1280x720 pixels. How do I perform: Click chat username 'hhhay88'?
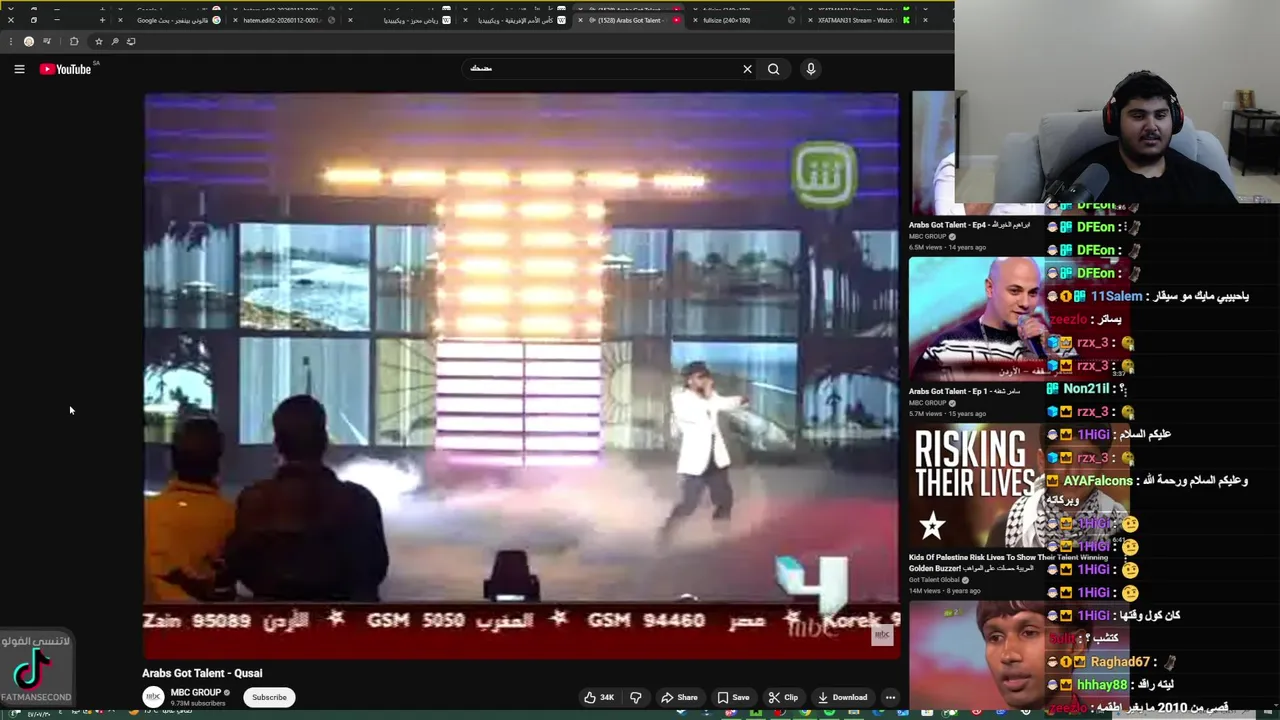click(x=1101, y=684)
